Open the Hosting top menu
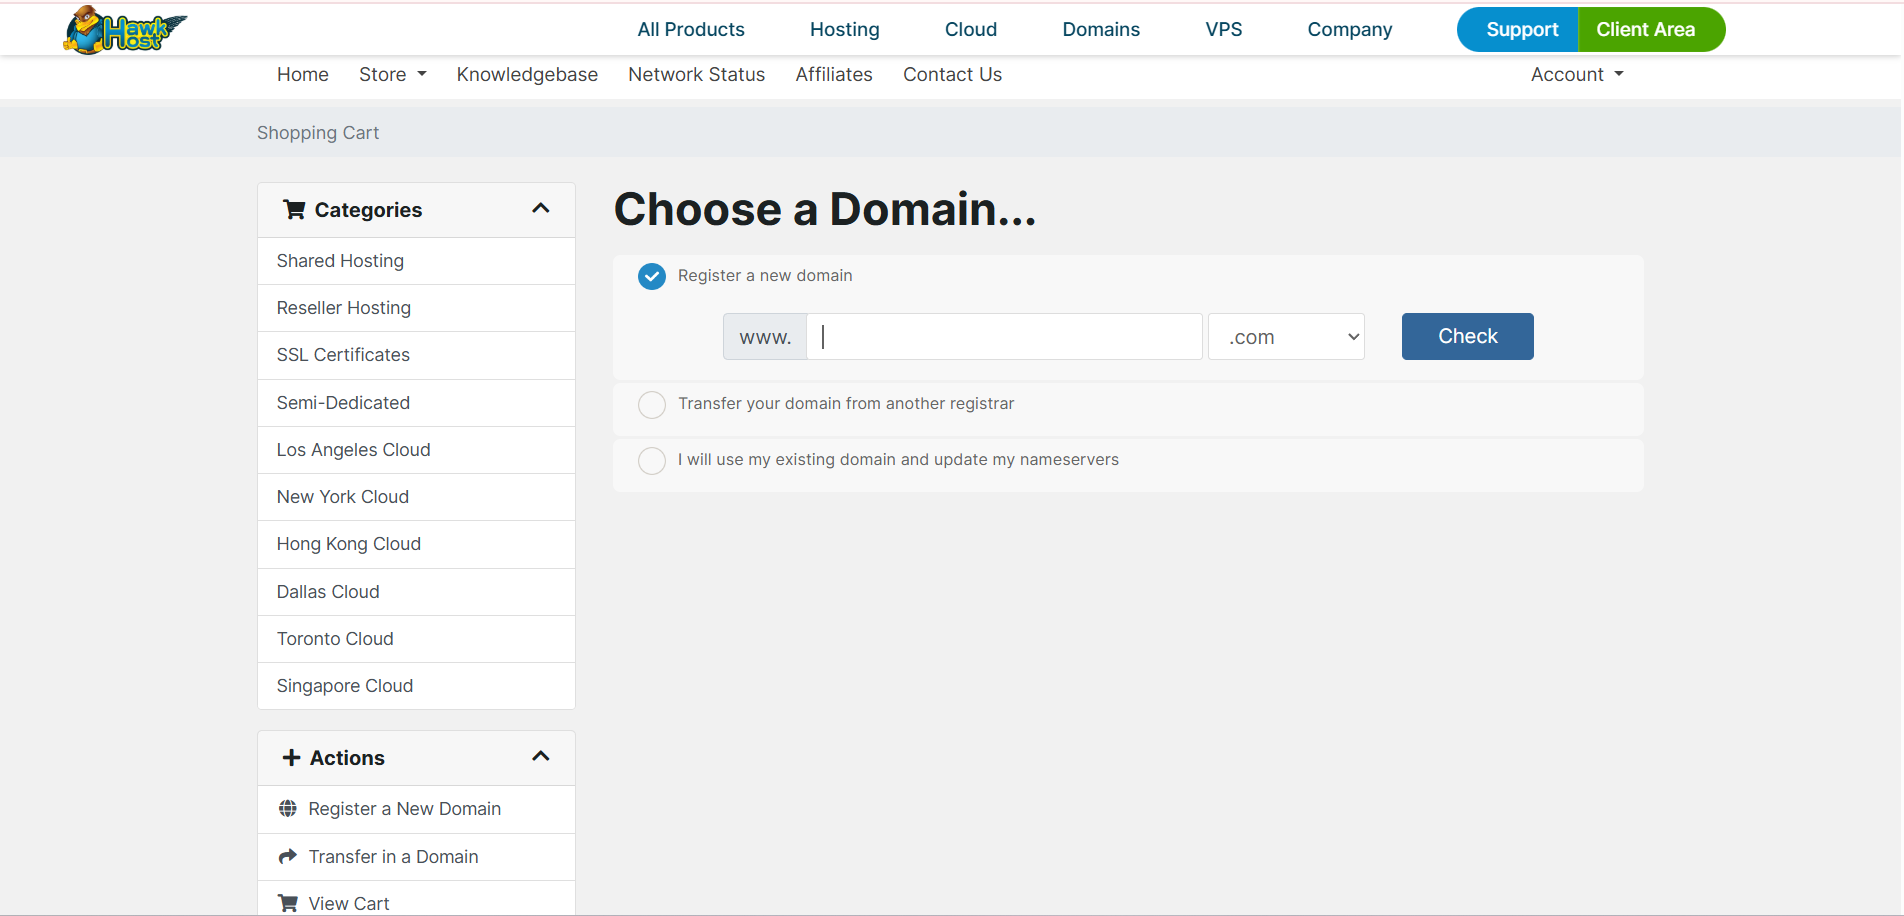Image resolution: width=1904 pixels, height=916 pixels. [844, 30]
